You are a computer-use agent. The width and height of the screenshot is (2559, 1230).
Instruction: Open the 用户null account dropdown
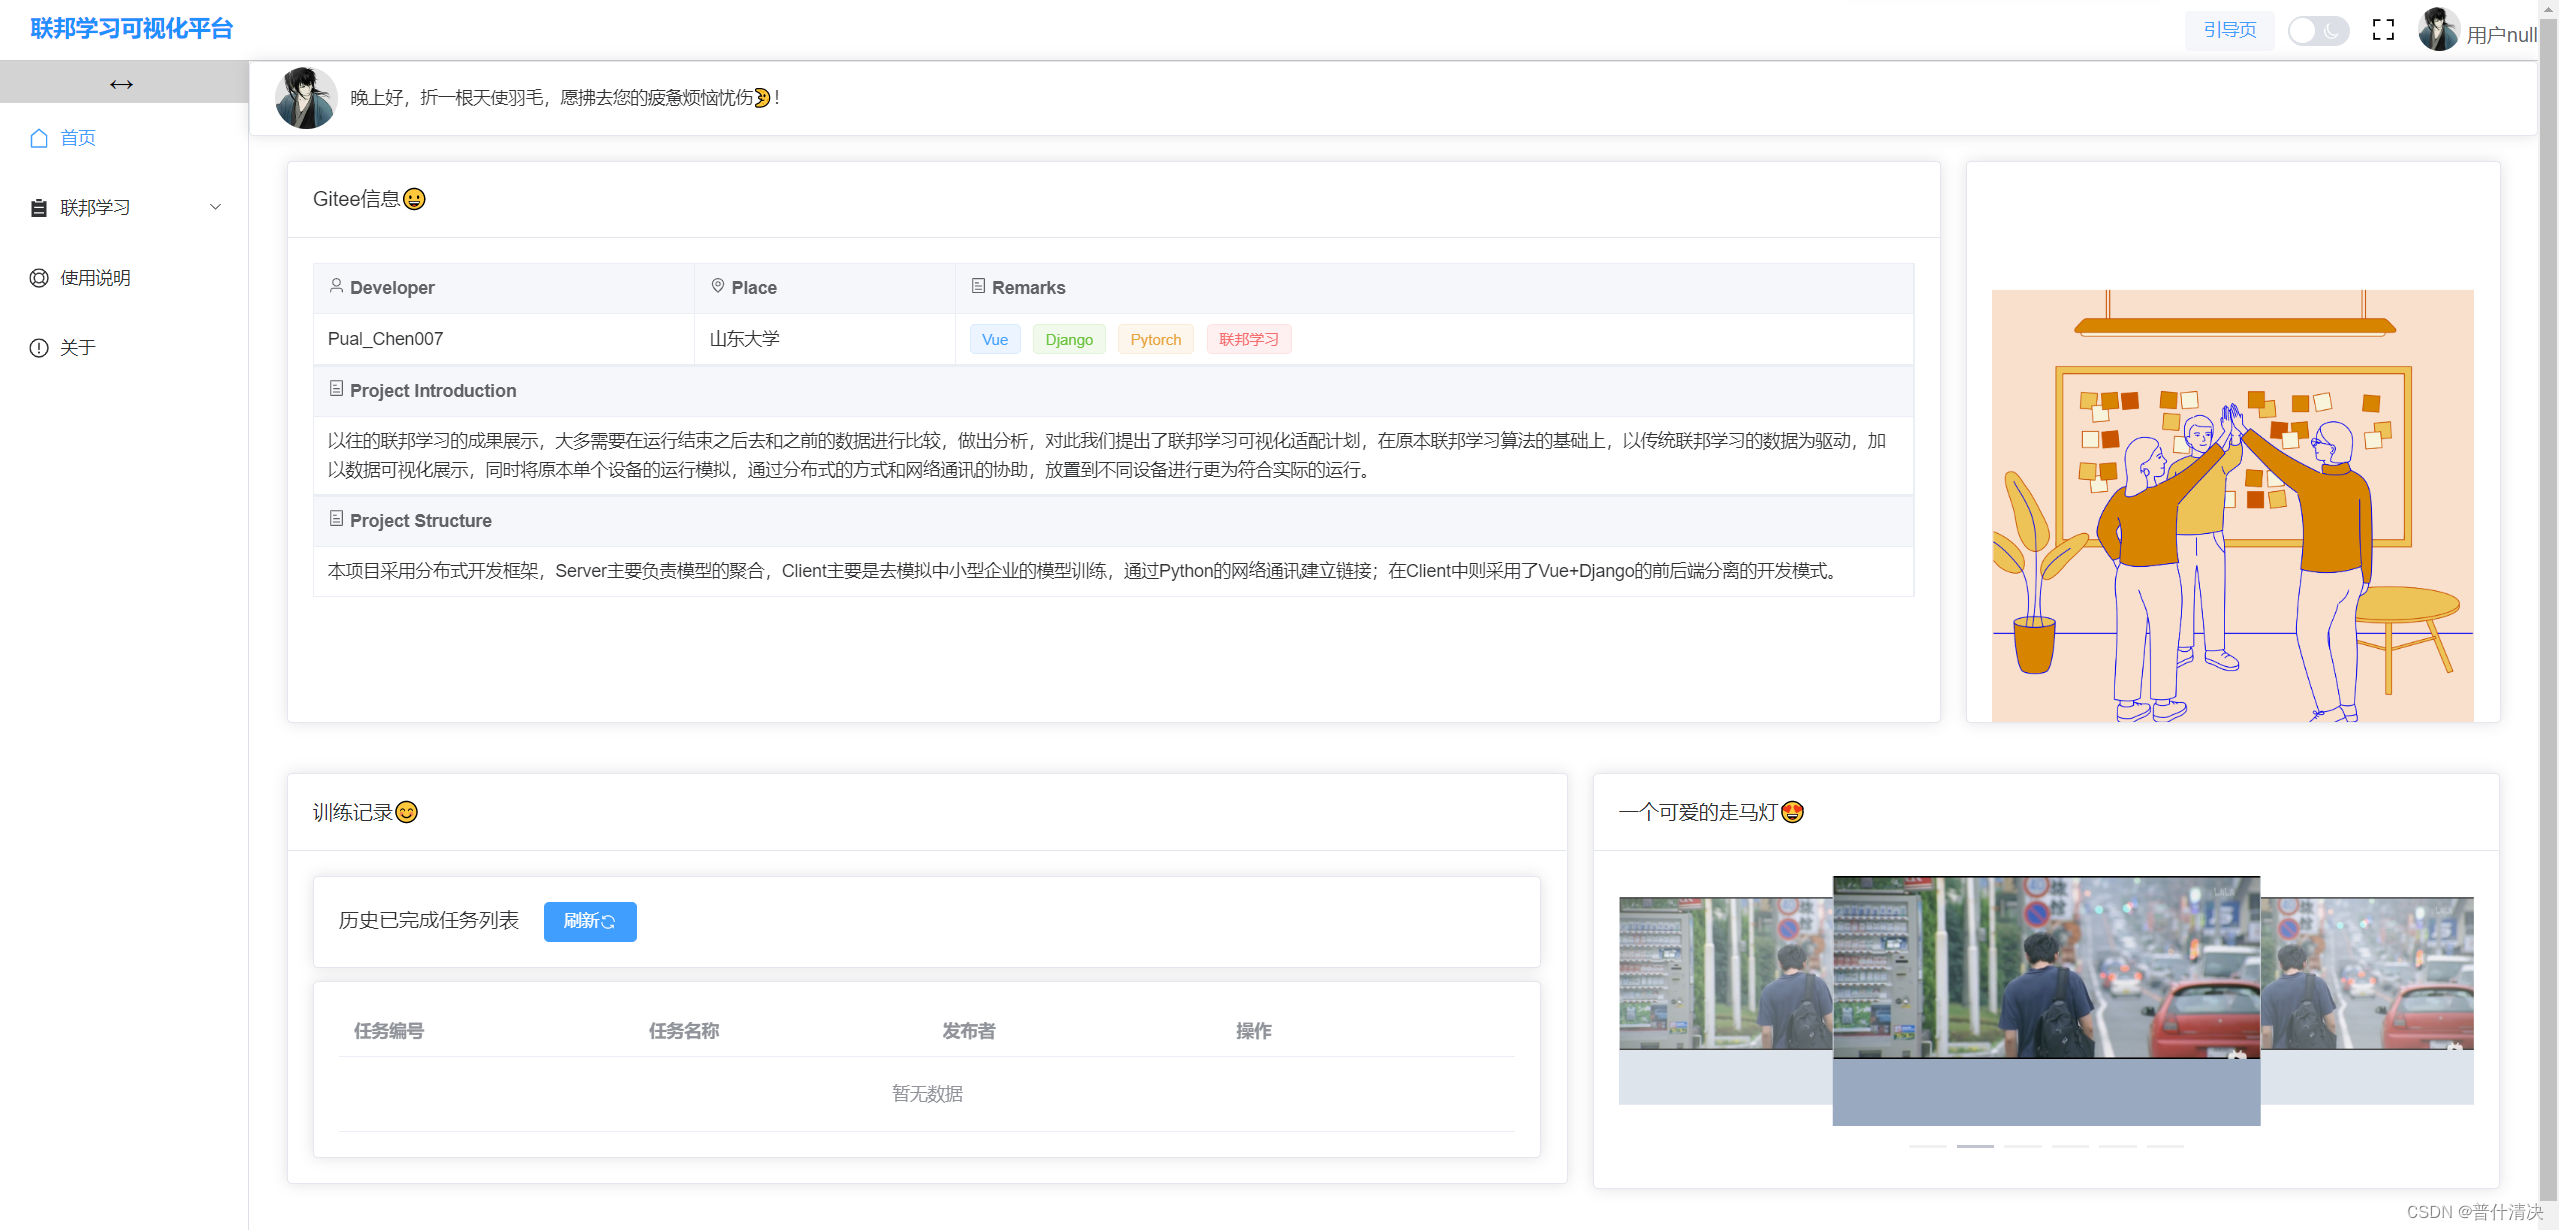(x=2501, y=35)
